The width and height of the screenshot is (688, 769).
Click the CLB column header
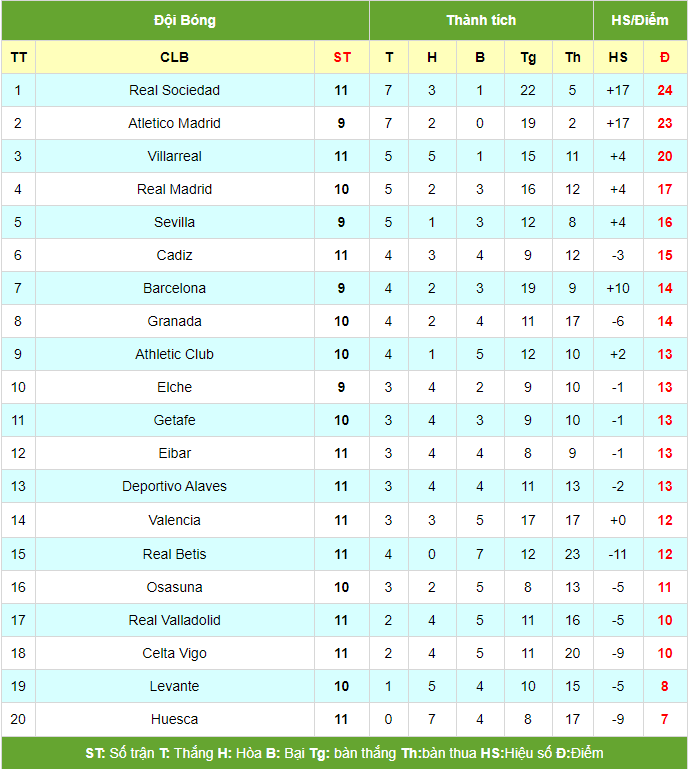pyautogui.click(x=174, y=57)
